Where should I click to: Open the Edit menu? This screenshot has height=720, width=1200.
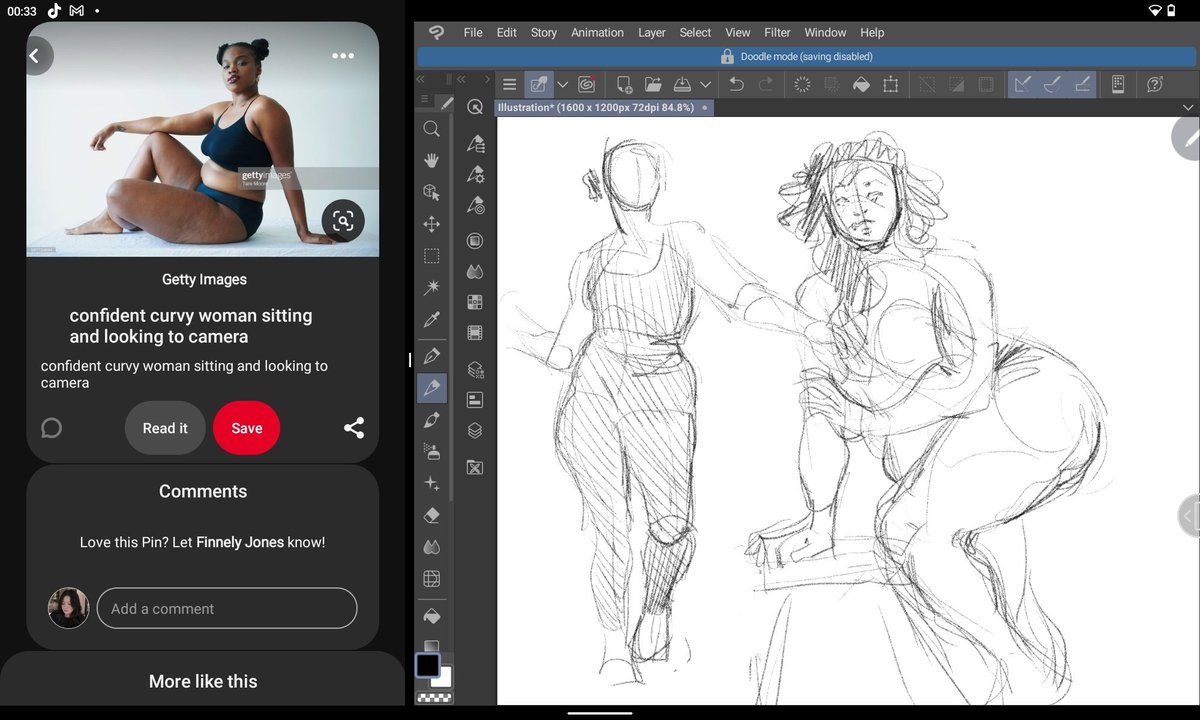click(507, 32)
